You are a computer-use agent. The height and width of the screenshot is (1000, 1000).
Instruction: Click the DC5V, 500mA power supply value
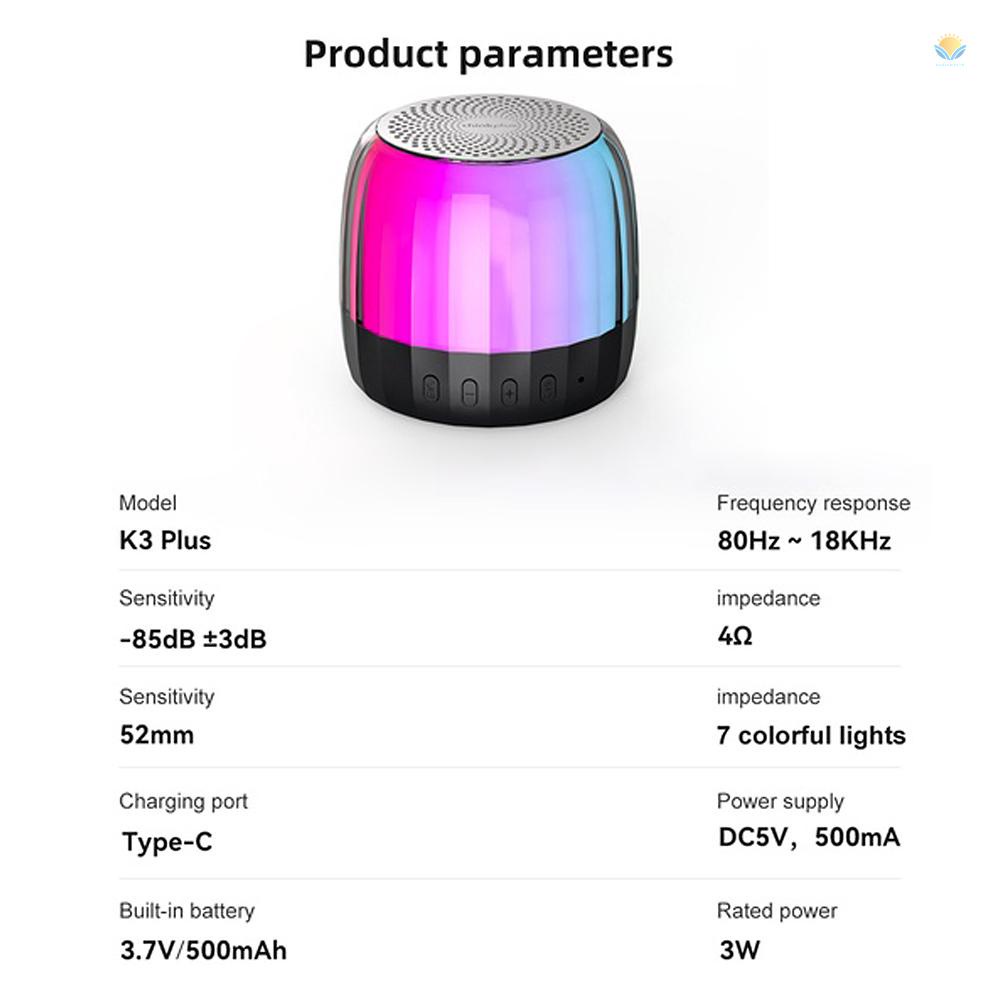[809, 837]
